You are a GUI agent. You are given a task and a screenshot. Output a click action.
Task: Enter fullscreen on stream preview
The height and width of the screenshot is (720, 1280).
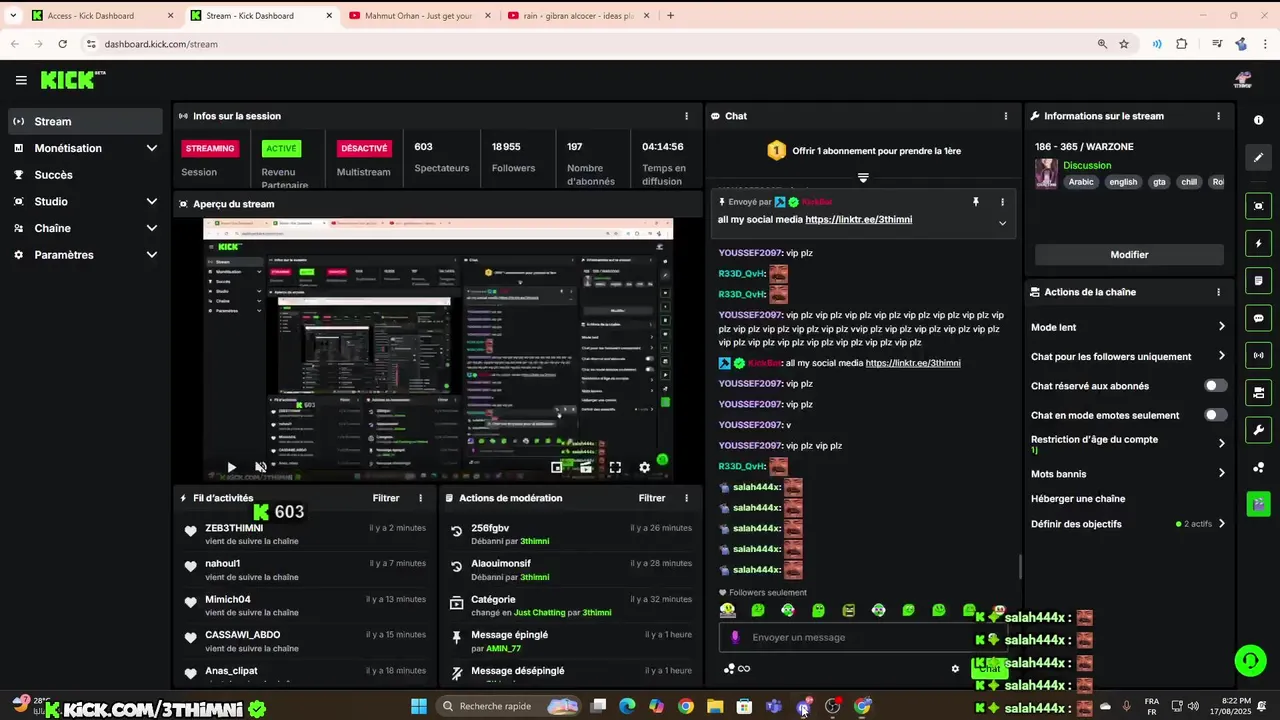(x=615, y=467)
